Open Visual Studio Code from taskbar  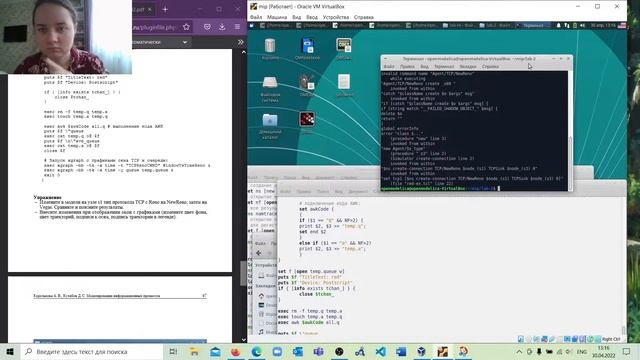pyautogui.click(x=380, y=351)
